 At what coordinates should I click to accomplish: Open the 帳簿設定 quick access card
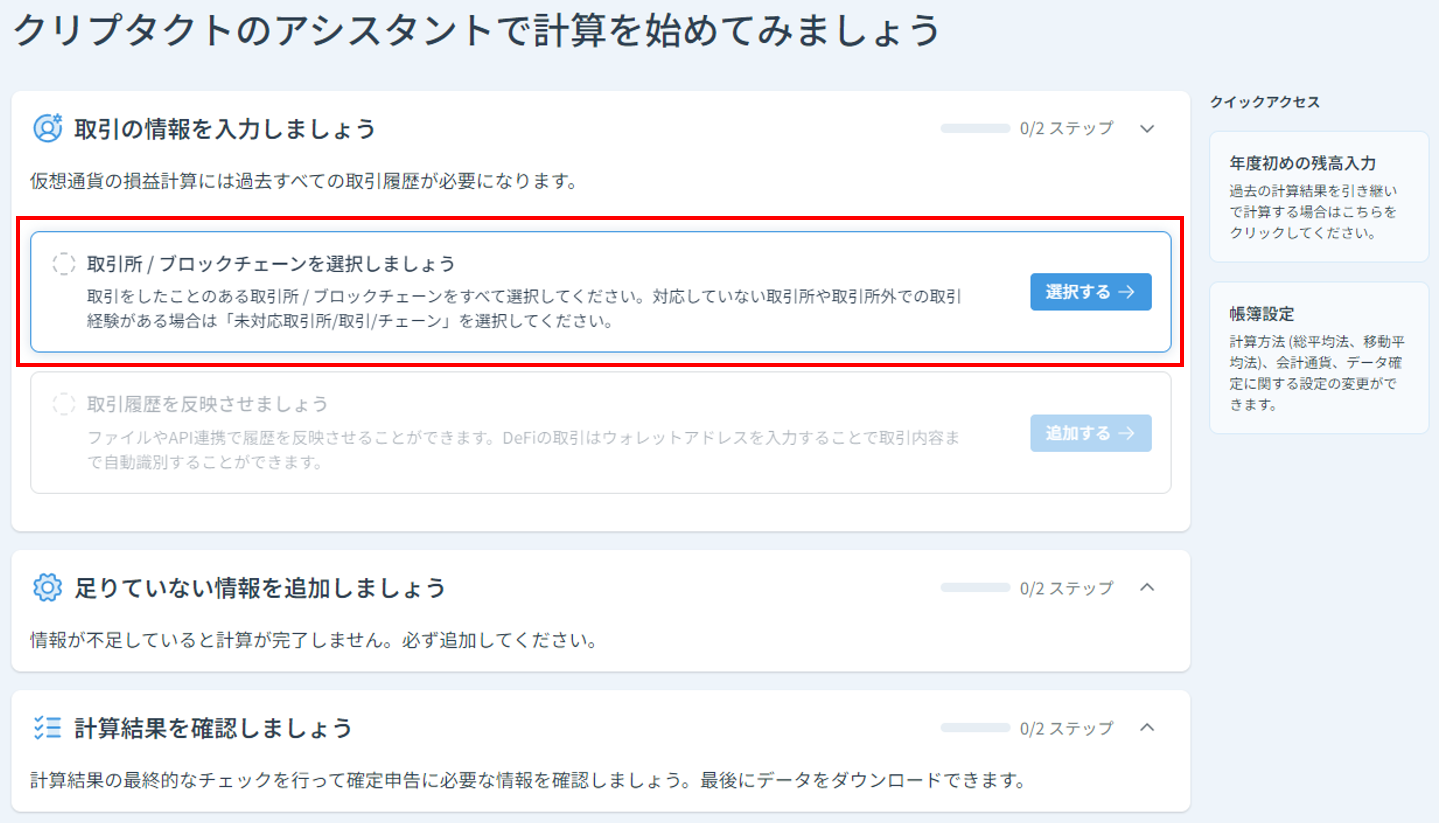[x=1319, y=358]
